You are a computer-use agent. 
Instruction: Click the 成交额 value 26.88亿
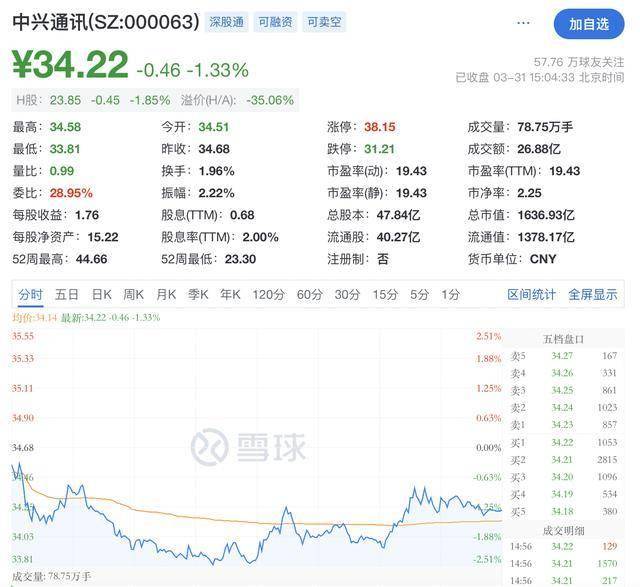coord(539,149)
